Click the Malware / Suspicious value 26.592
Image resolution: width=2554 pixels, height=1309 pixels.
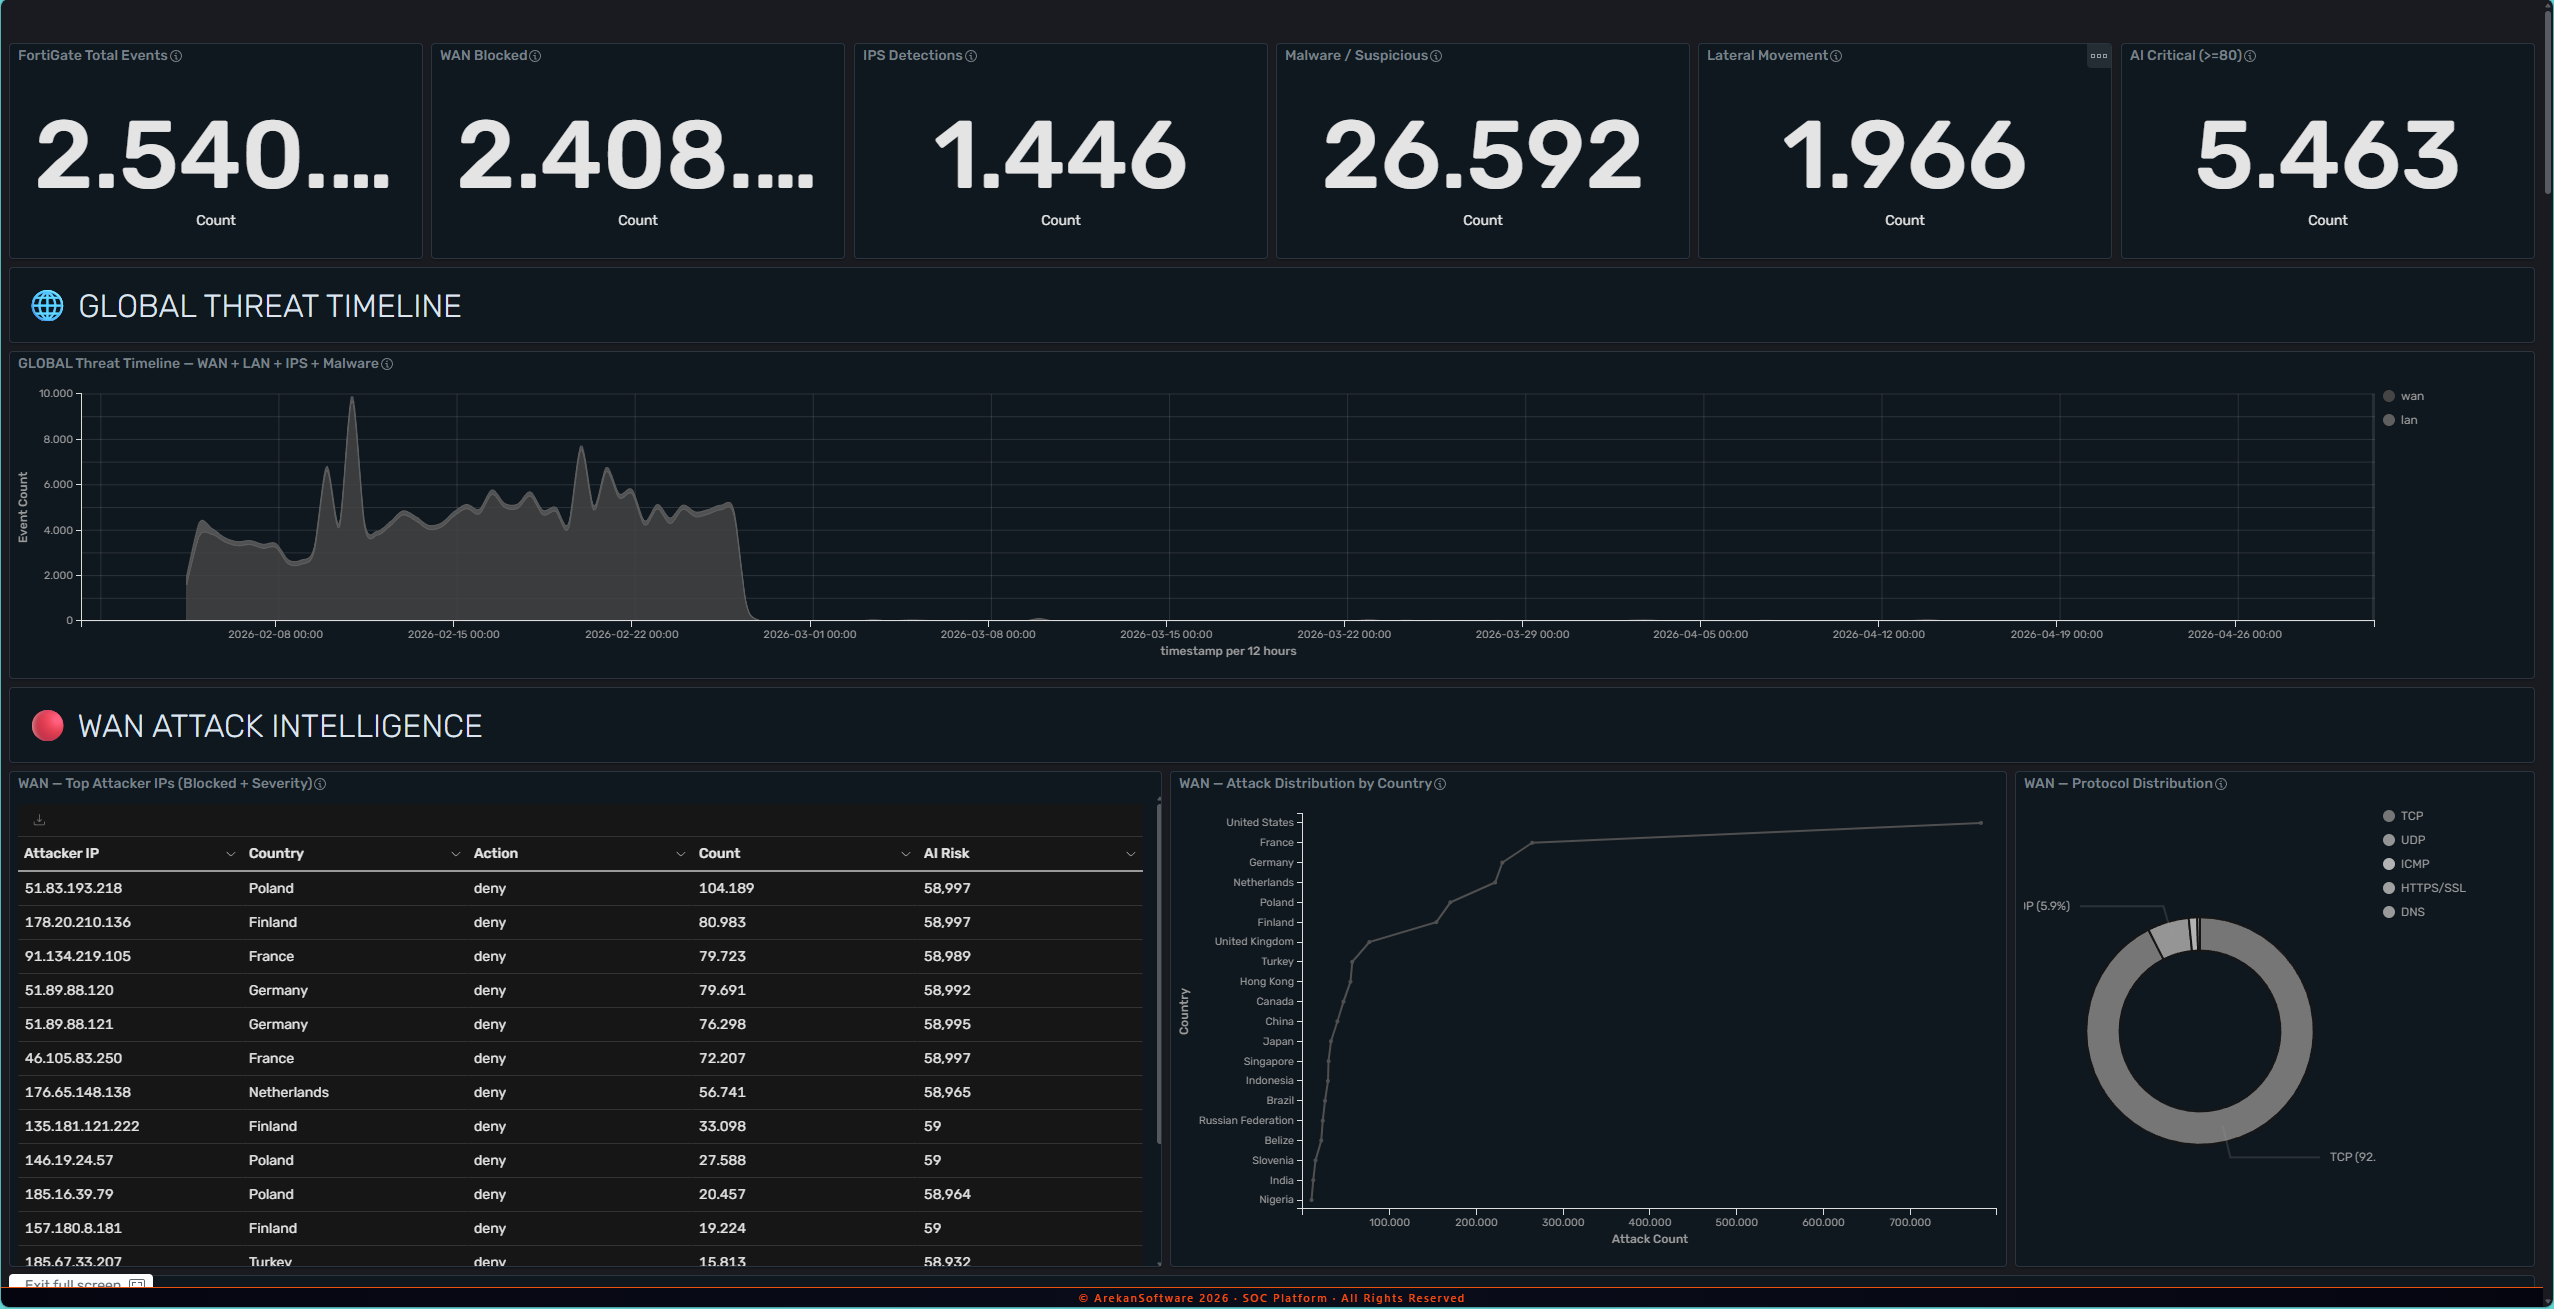point(1482,155)
